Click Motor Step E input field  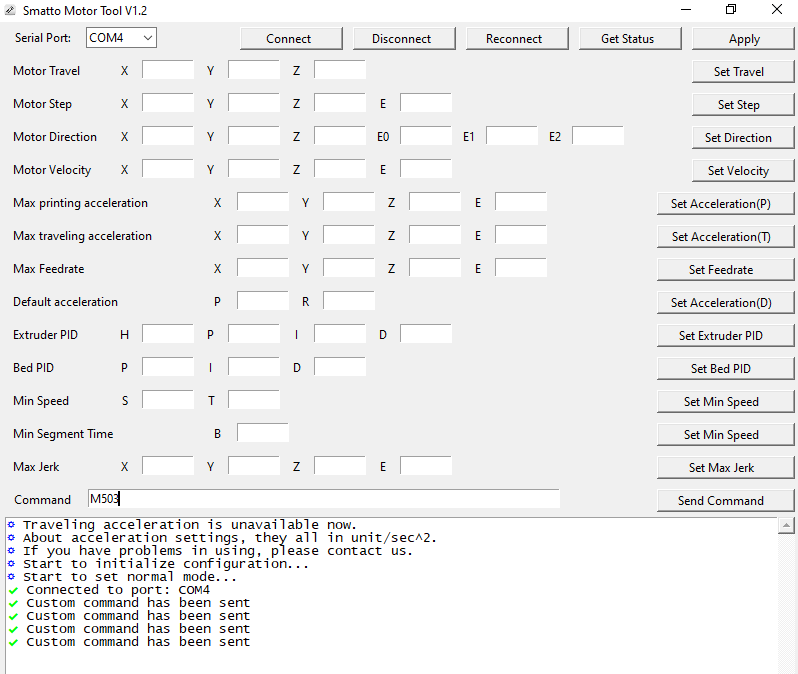coord(426,103)
